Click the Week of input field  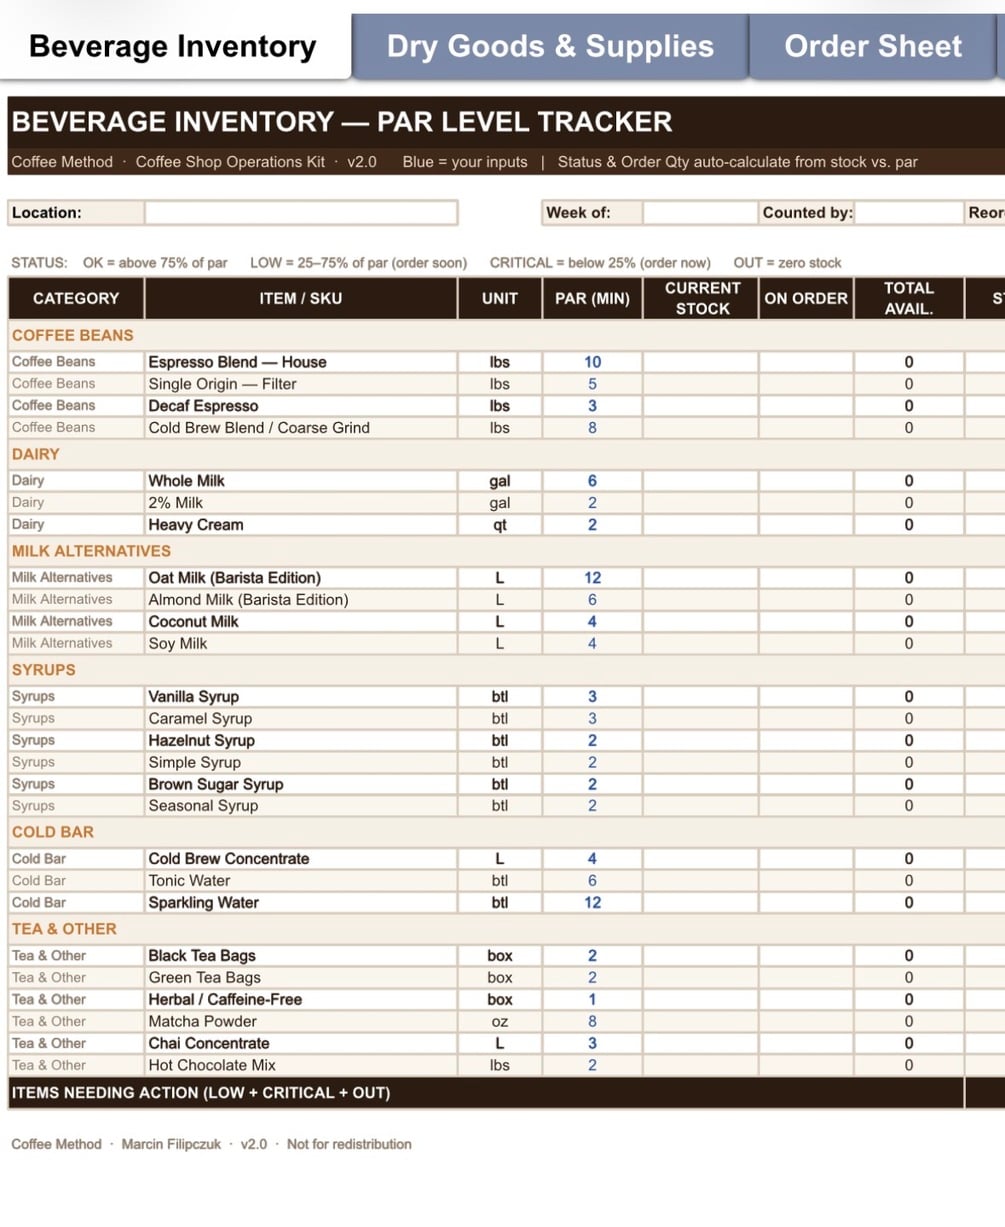pyautogui.click(x=700, y=213)
